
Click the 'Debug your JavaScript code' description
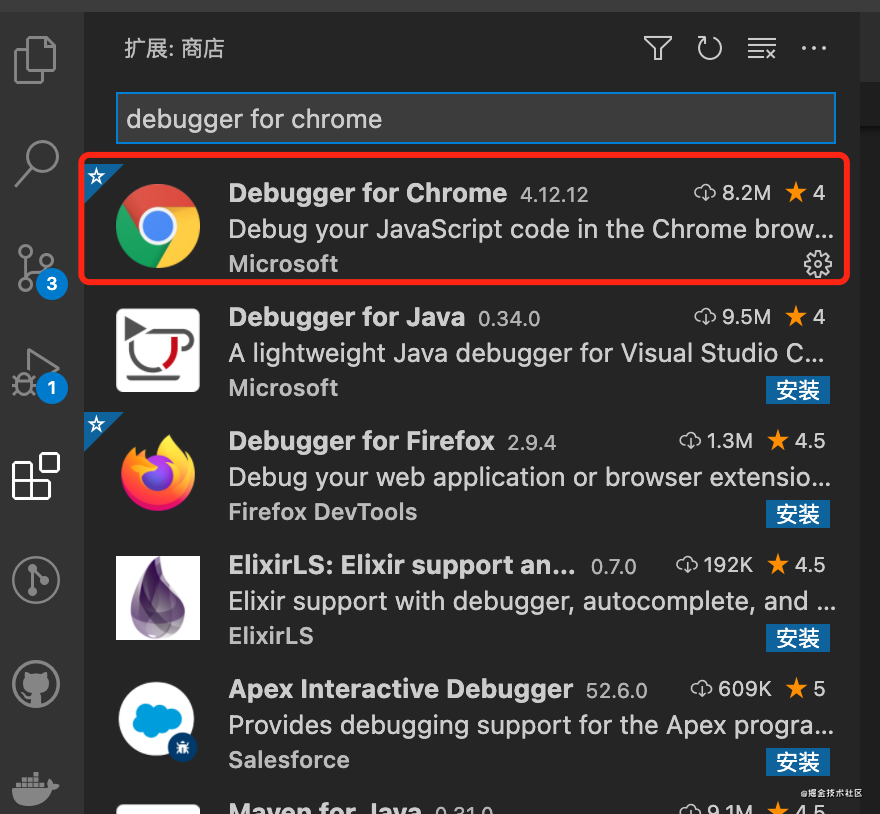(531, 230)
